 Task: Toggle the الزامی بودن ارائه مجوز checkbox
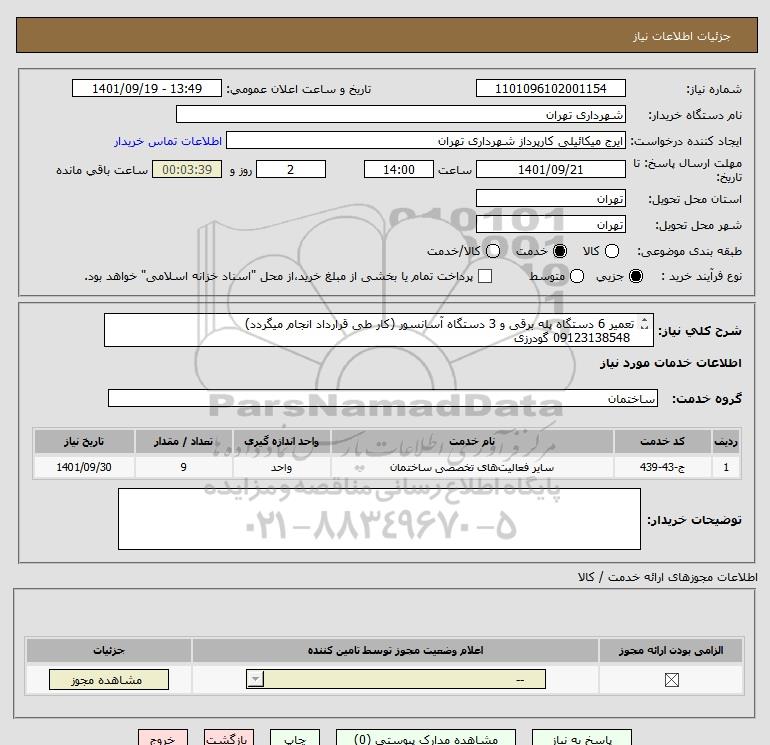point(671,680)
